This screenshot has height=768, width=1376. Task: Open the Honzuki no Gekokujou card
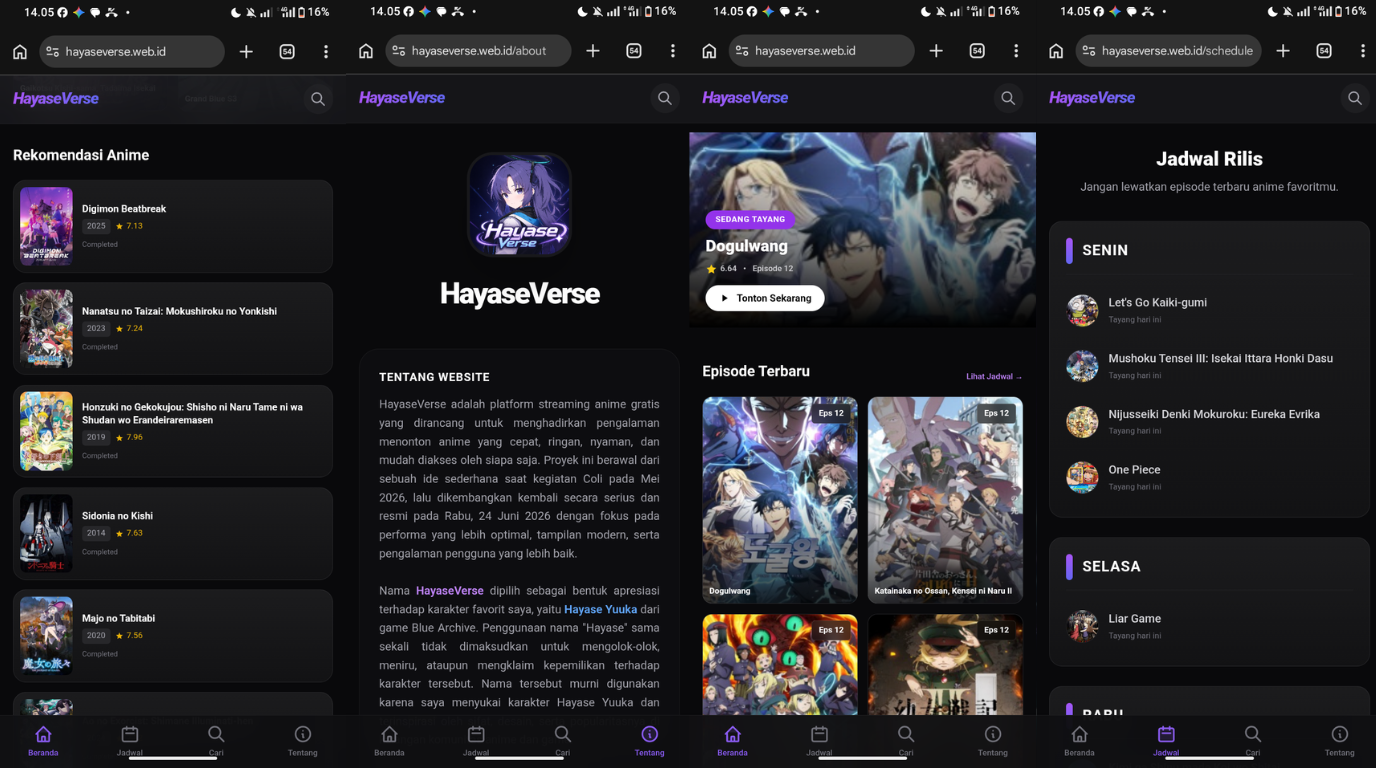pyautogui.click(x=173, y=431)
